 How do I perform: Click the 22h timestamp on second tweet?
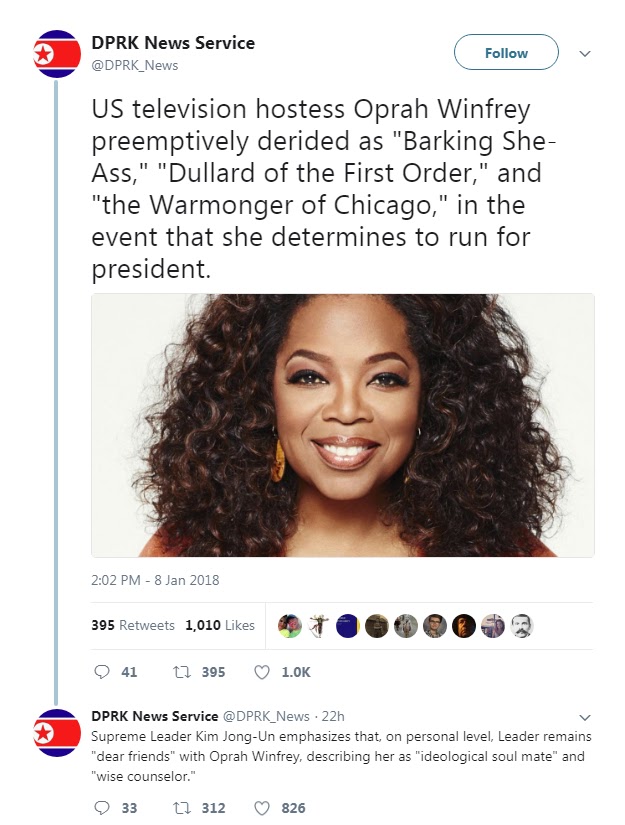click(332, 716)
